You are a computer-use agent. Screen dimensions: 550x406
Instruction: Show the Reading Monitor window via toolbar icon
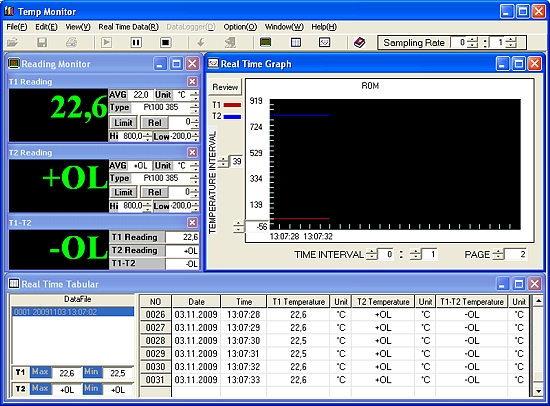coord(266,43)
